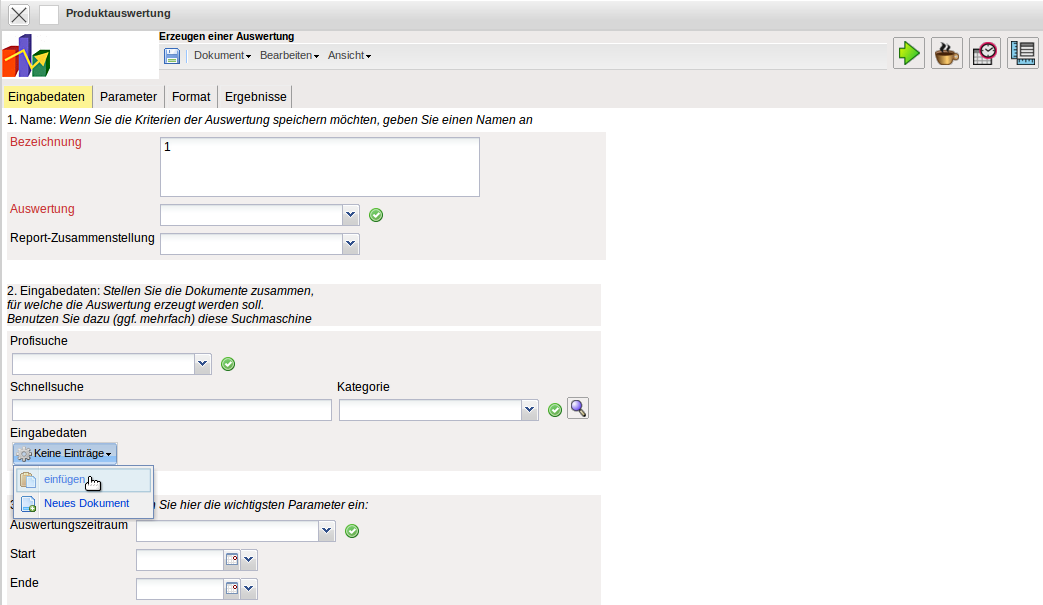The width and height of the screenshot is (1043, 605).
Task: Open the Ansicht menu
Action: [349, 56]
